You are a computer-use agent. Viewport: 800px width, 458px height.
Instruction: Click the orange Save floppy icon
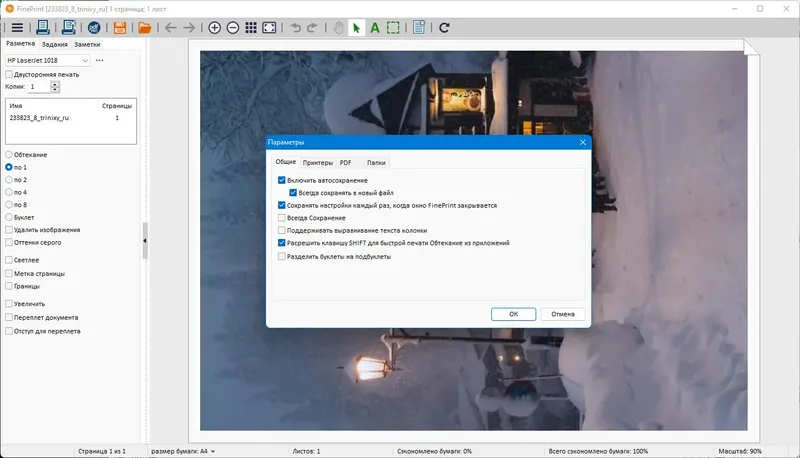click(120, 28)
